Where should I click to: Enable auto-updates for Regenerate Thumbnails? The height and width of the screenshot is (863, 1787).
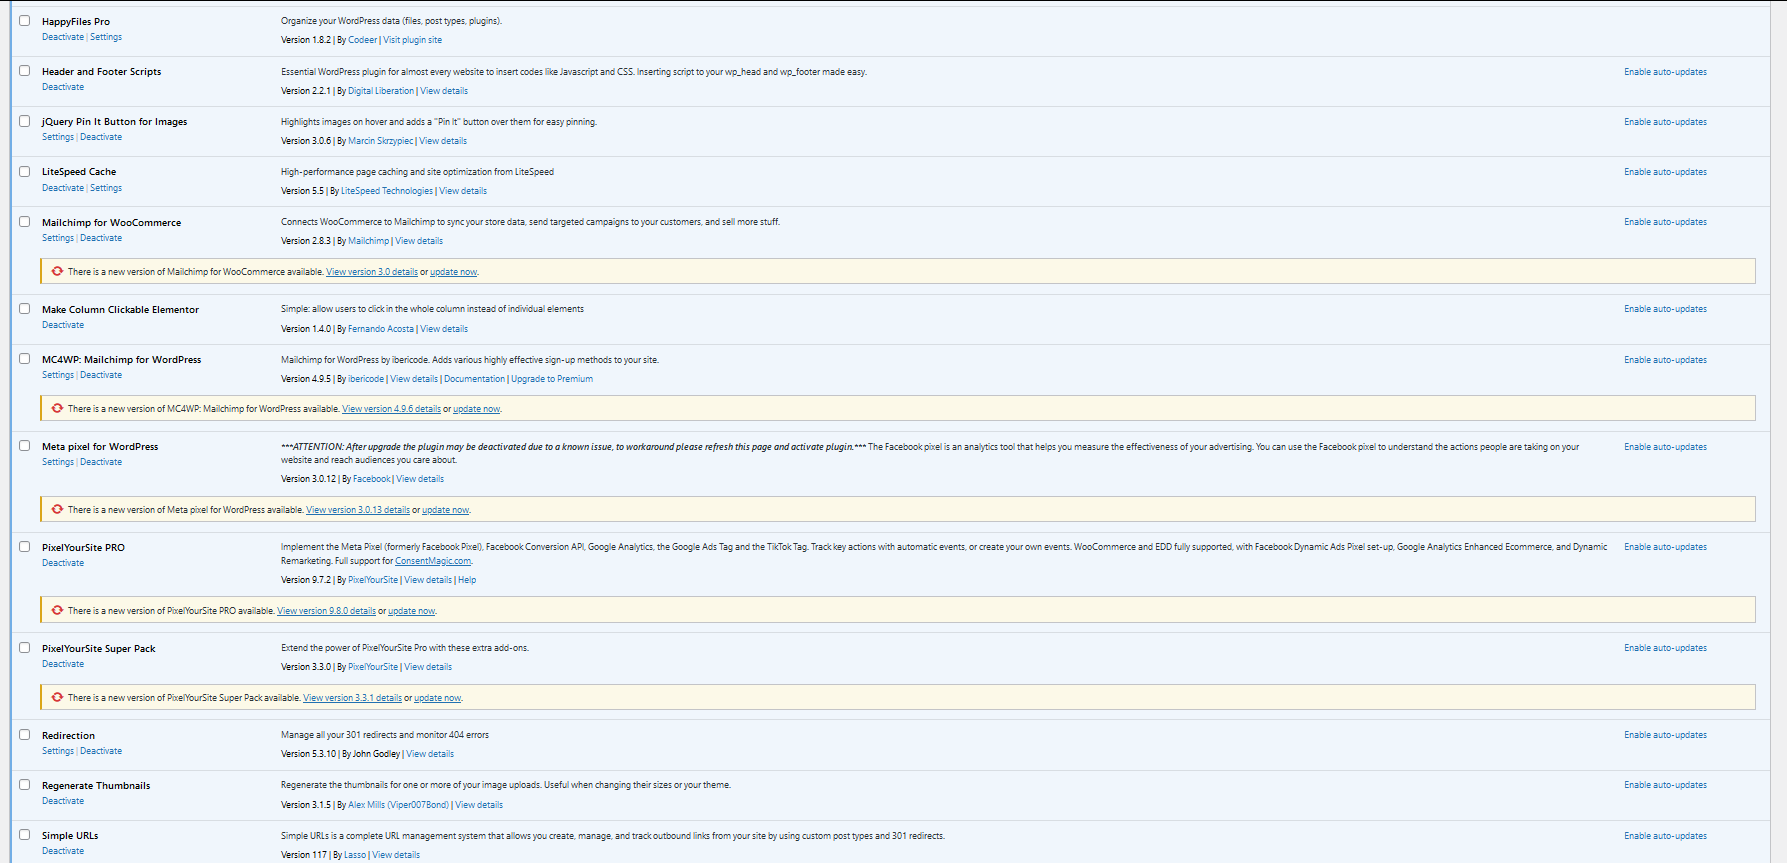coord(1665,785)
